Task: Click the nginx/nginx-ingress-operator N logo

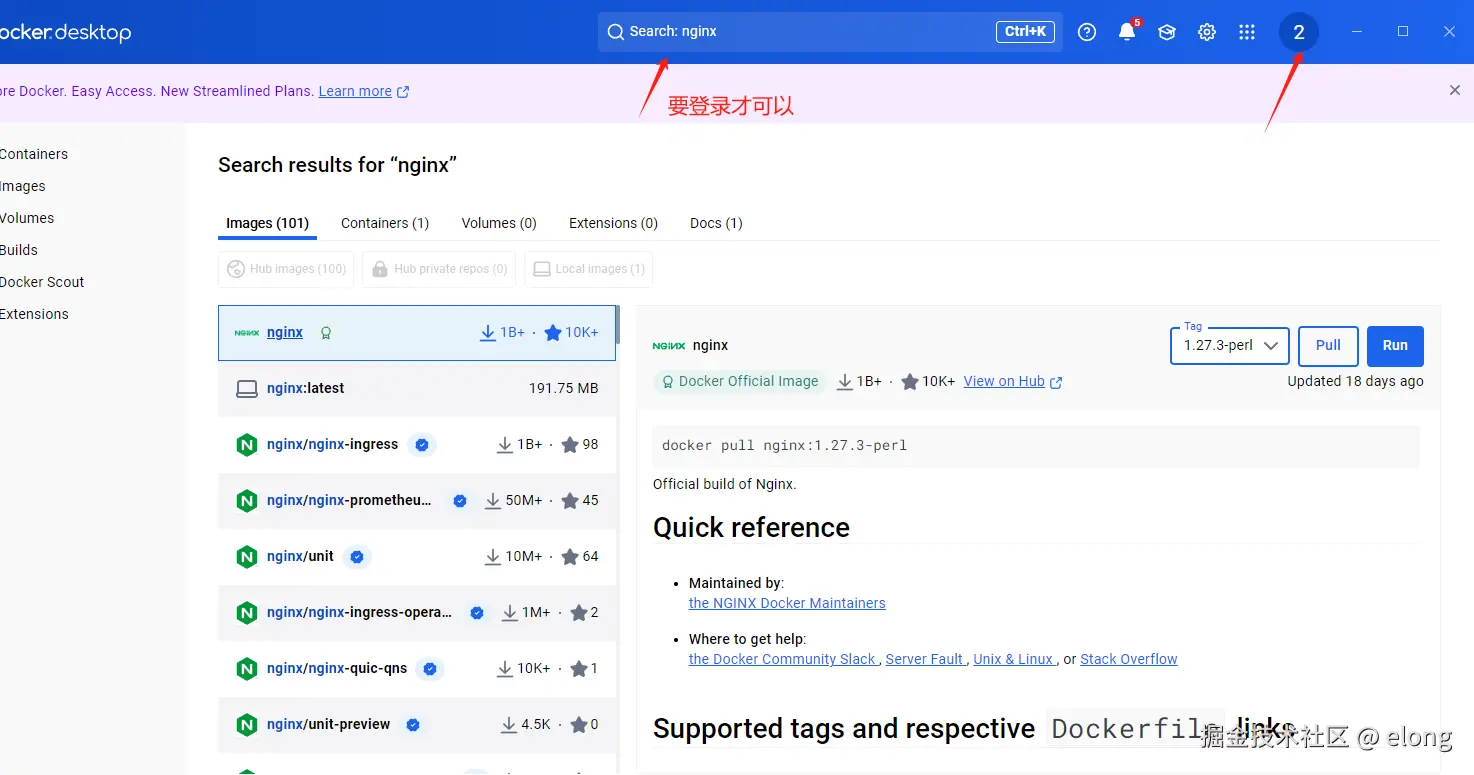Action: coord(247,613)
